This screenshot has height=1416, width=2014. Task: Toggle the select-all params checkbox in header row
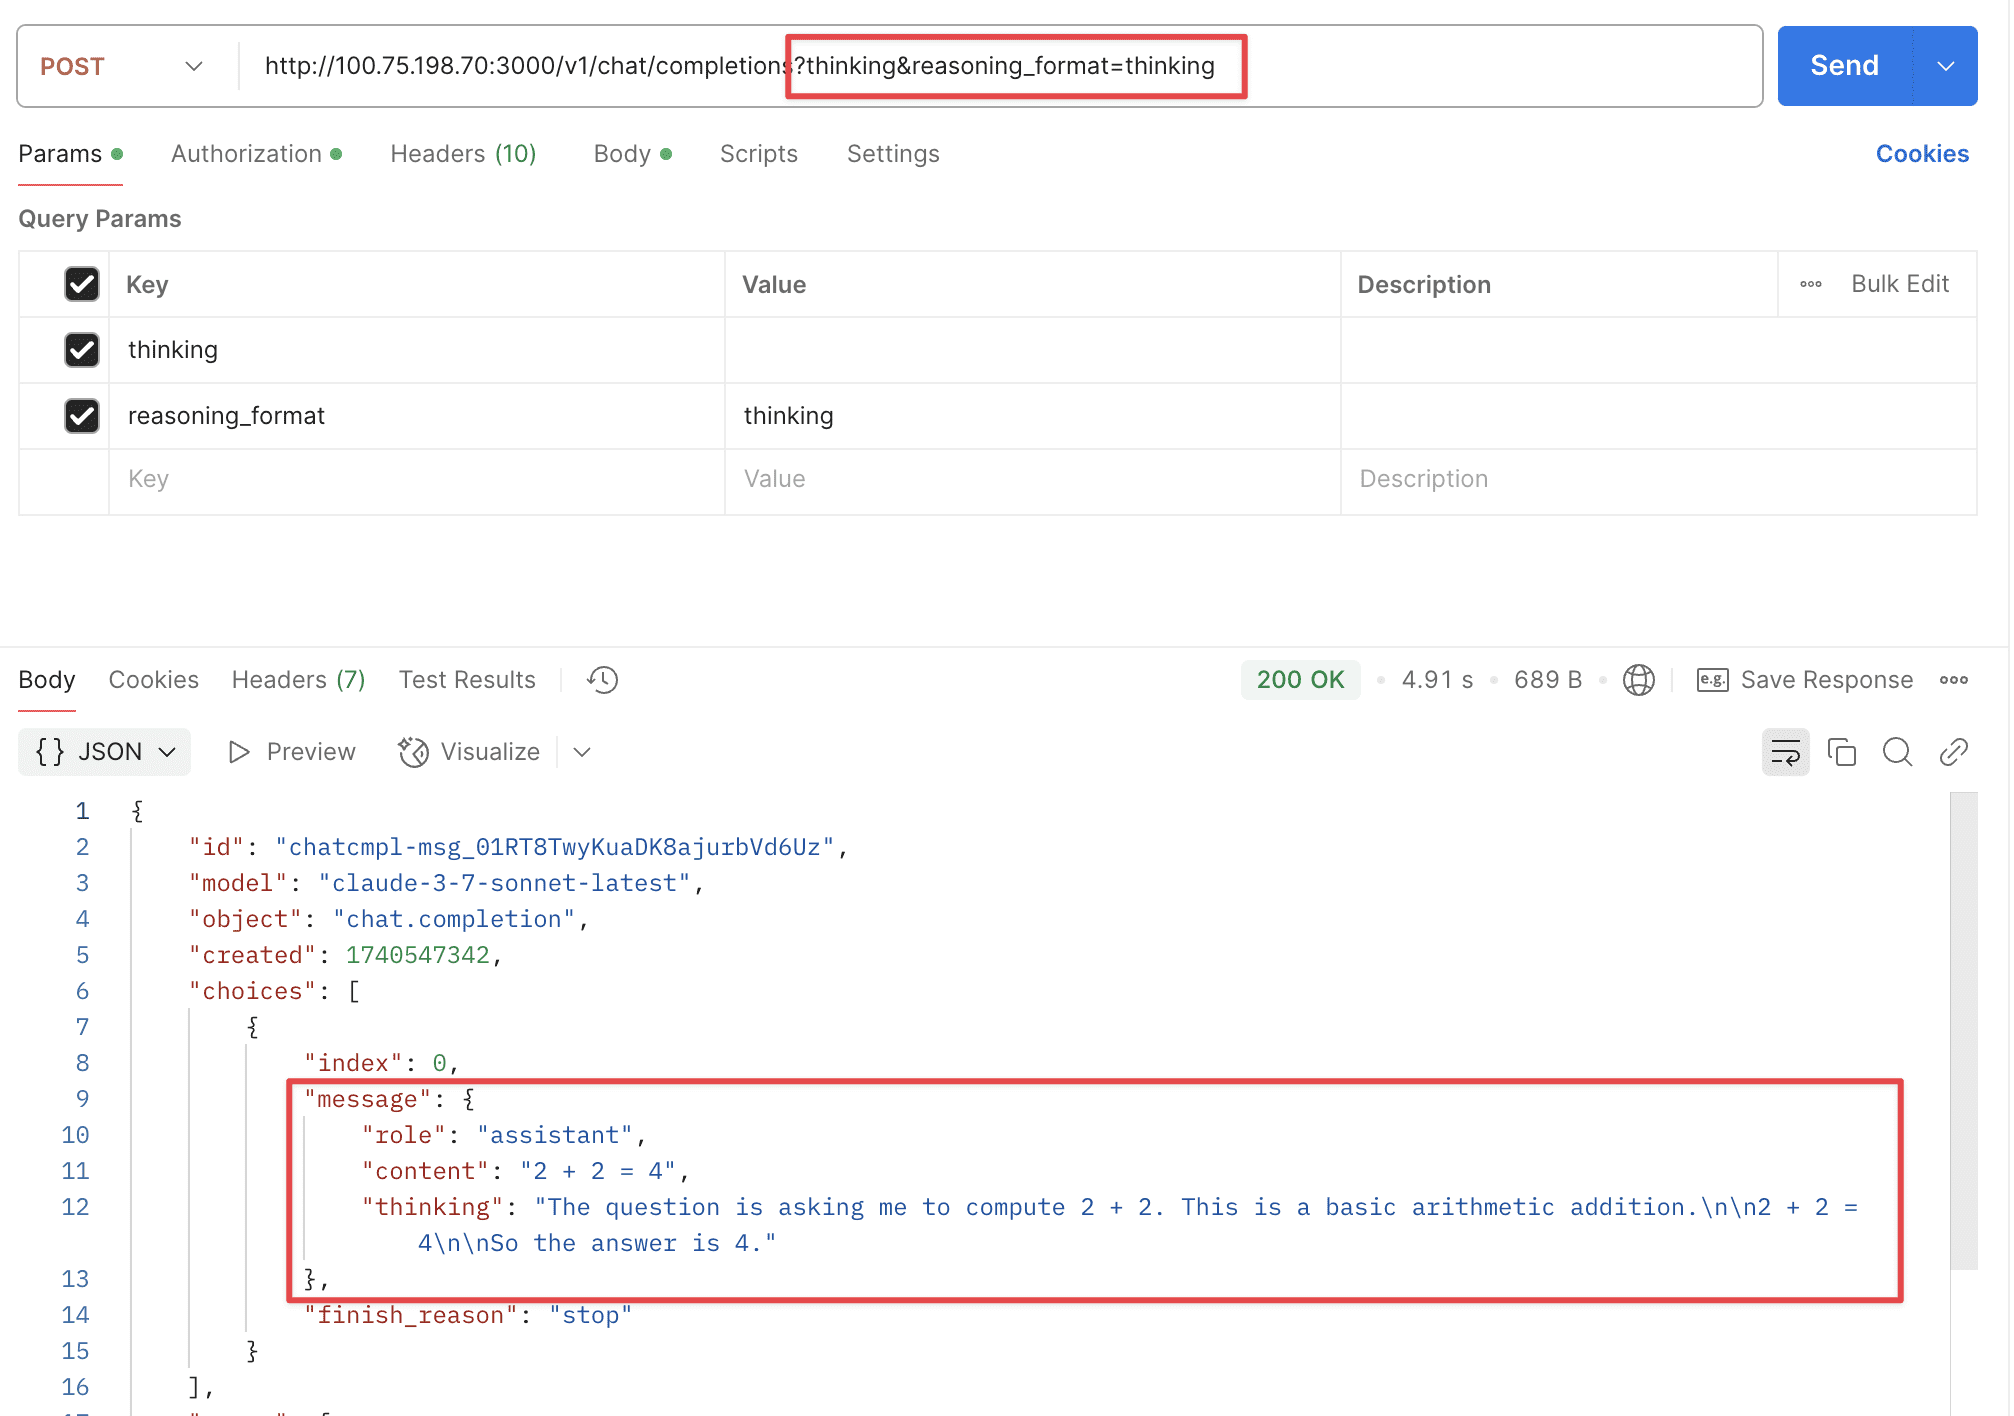click(82, 284)
